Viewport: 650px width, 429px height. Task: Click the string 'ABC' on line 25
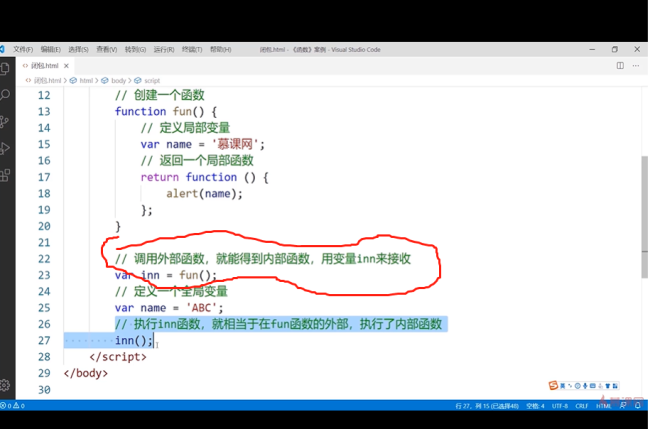pyautogui.click(x=201, y=308)
